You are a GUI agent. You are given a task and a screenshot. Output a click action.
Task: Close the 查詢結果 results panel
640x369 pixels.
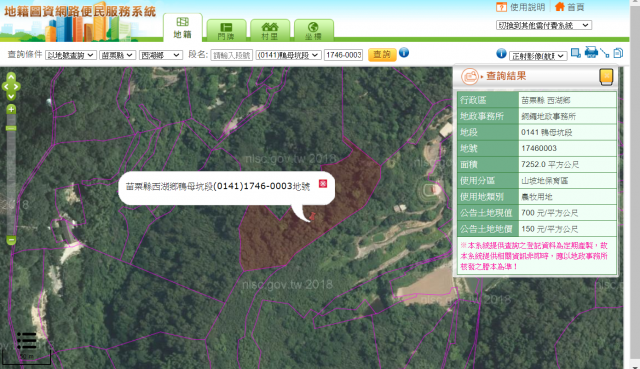tap(606, 76)
